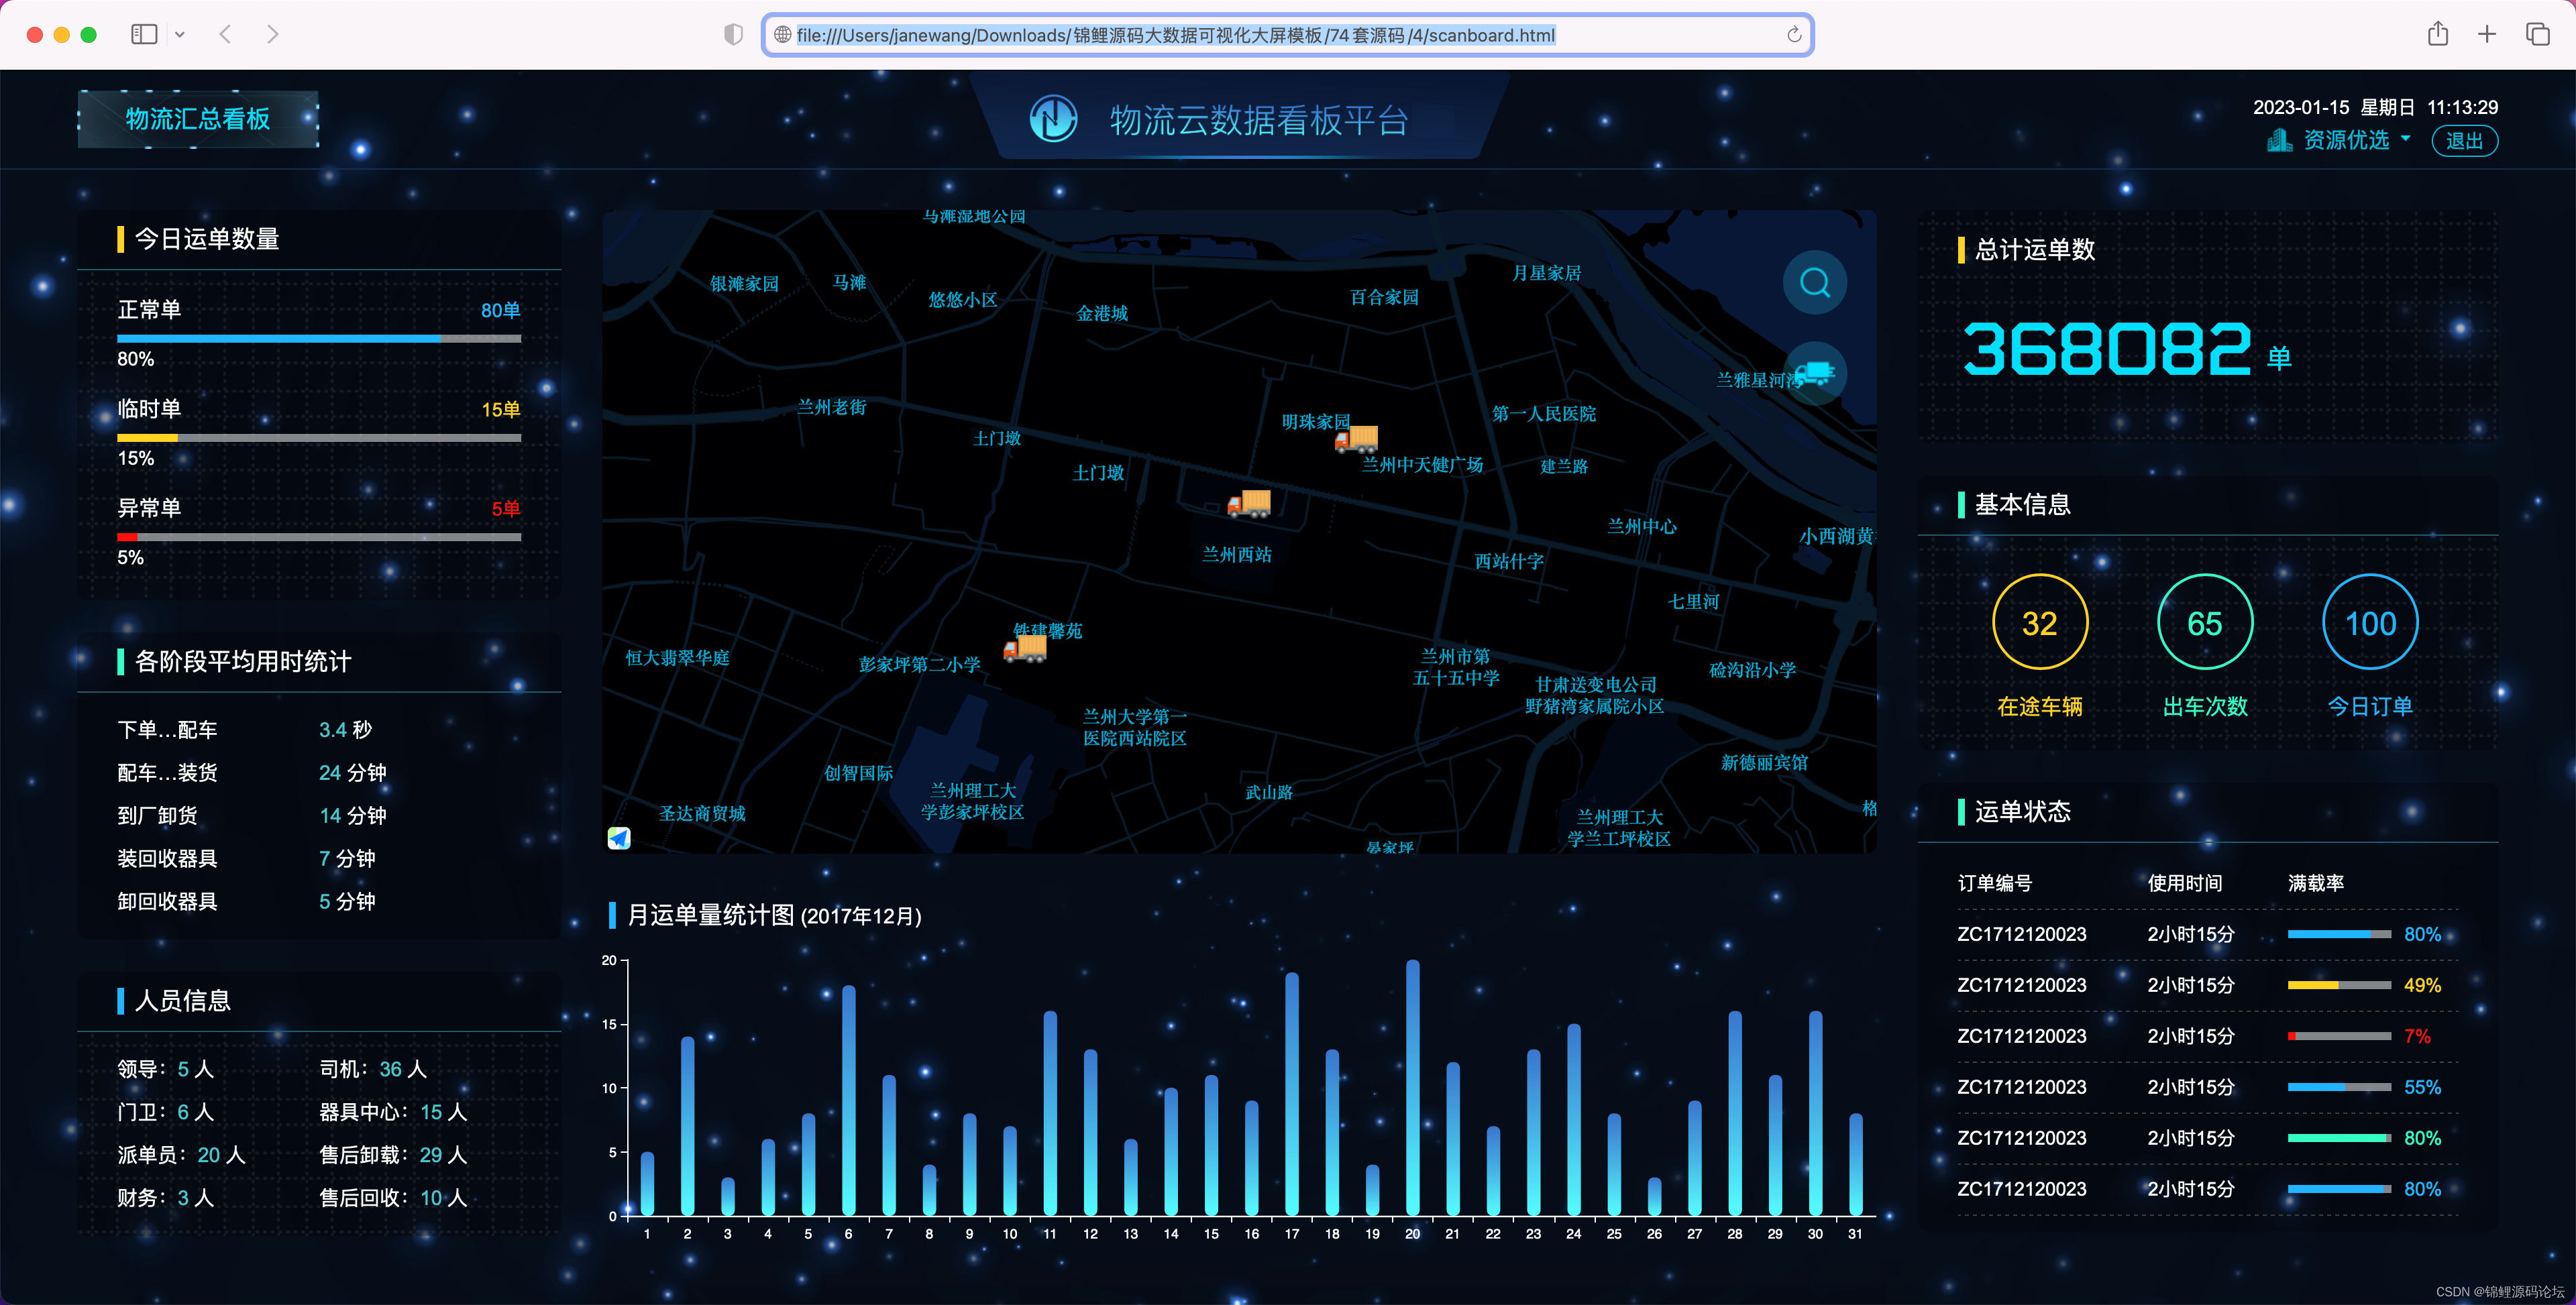Image resolution: width=2576 pixels, height=1305 pixels.
Task: Open the Safari share menu
Action: tap(2438, 34)
